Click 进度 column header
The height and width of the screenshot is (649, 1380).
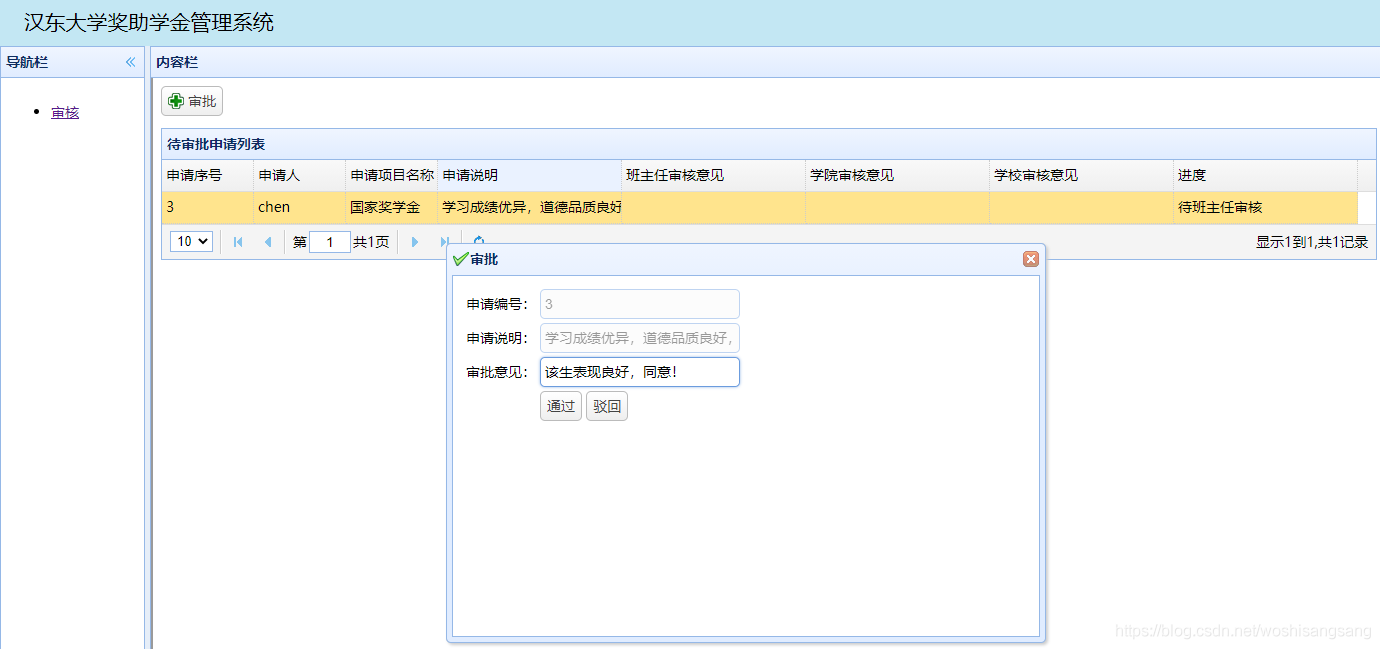[1265, 175]
